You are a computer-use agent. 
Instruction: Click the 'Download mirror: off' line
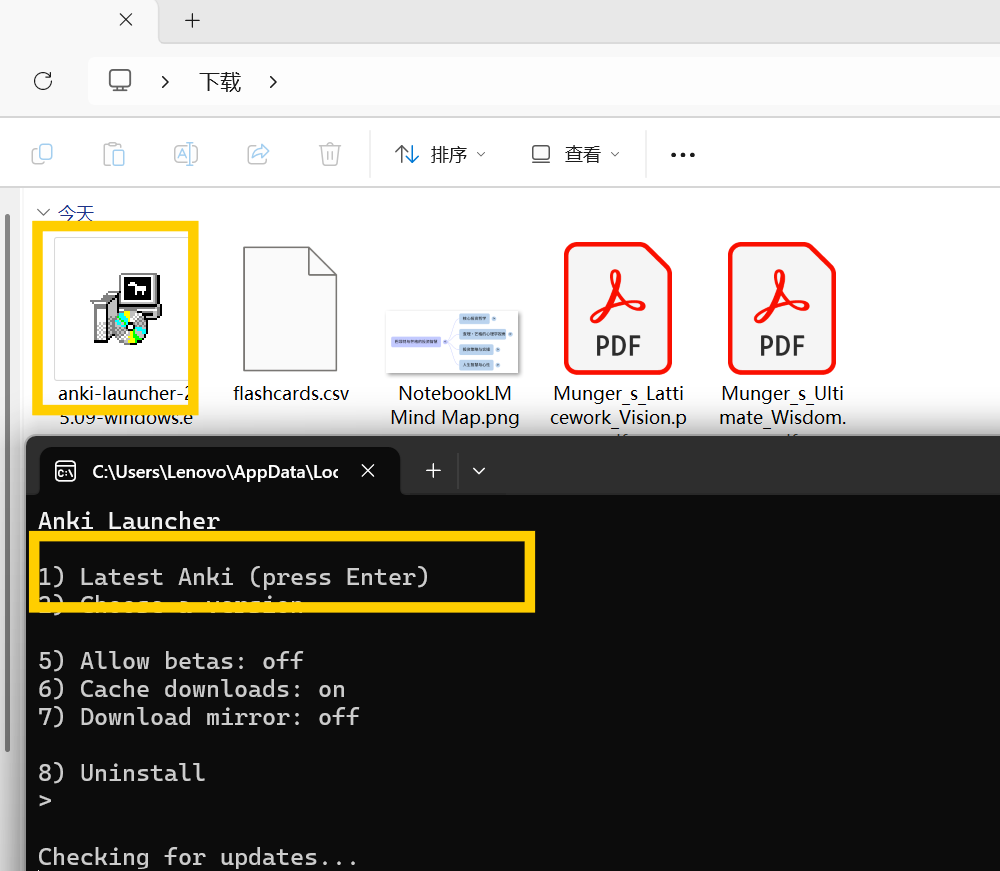tap(198, 717)
